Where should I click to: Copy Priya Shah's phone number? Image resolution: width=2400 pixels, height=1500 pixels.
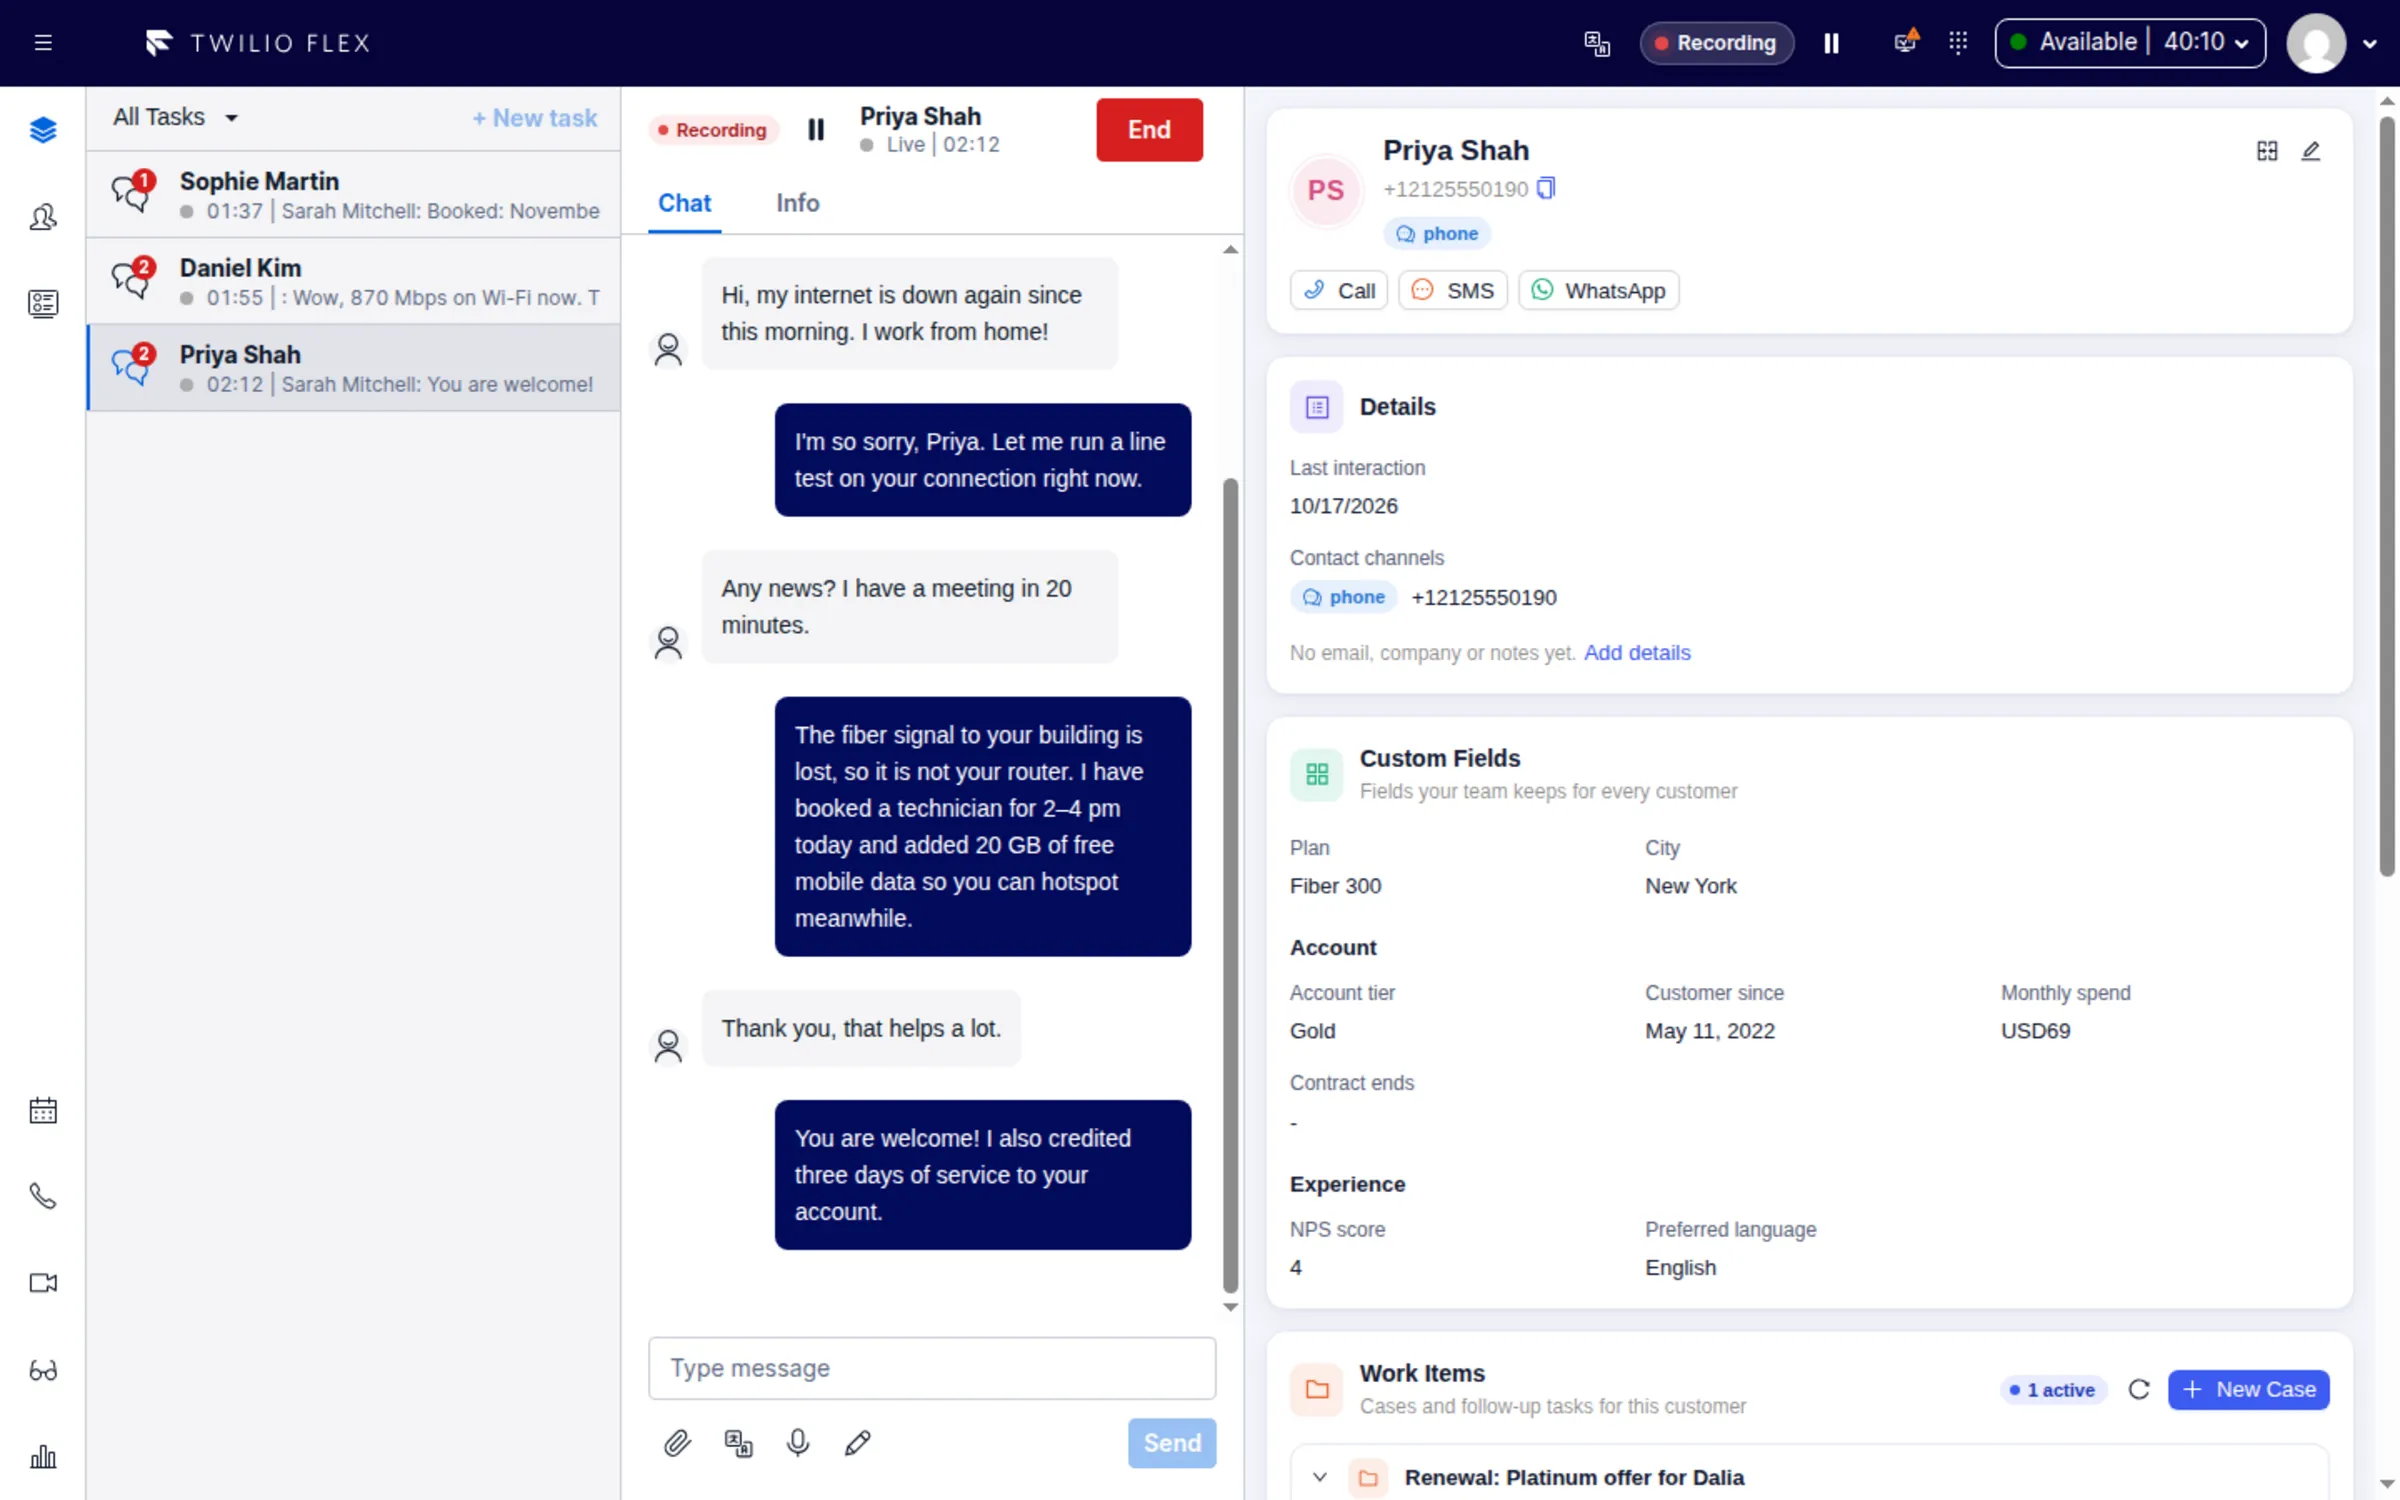tap(1546, 188)
